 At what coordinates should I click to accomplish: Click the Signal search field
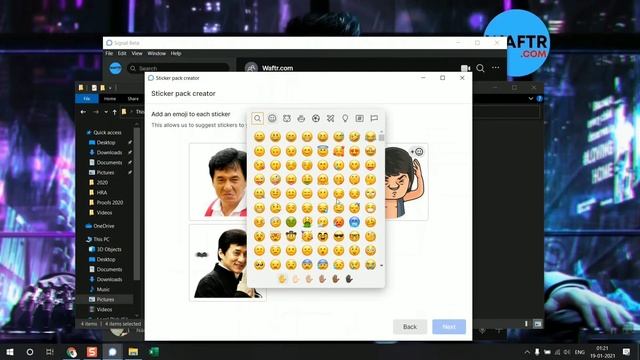coord(178,68)
